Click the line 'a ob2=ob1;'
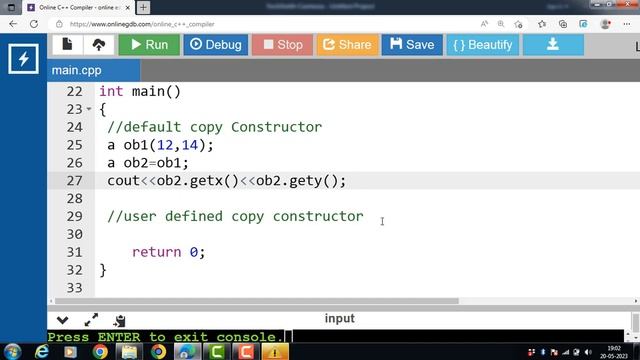 [x=148, y=163]
